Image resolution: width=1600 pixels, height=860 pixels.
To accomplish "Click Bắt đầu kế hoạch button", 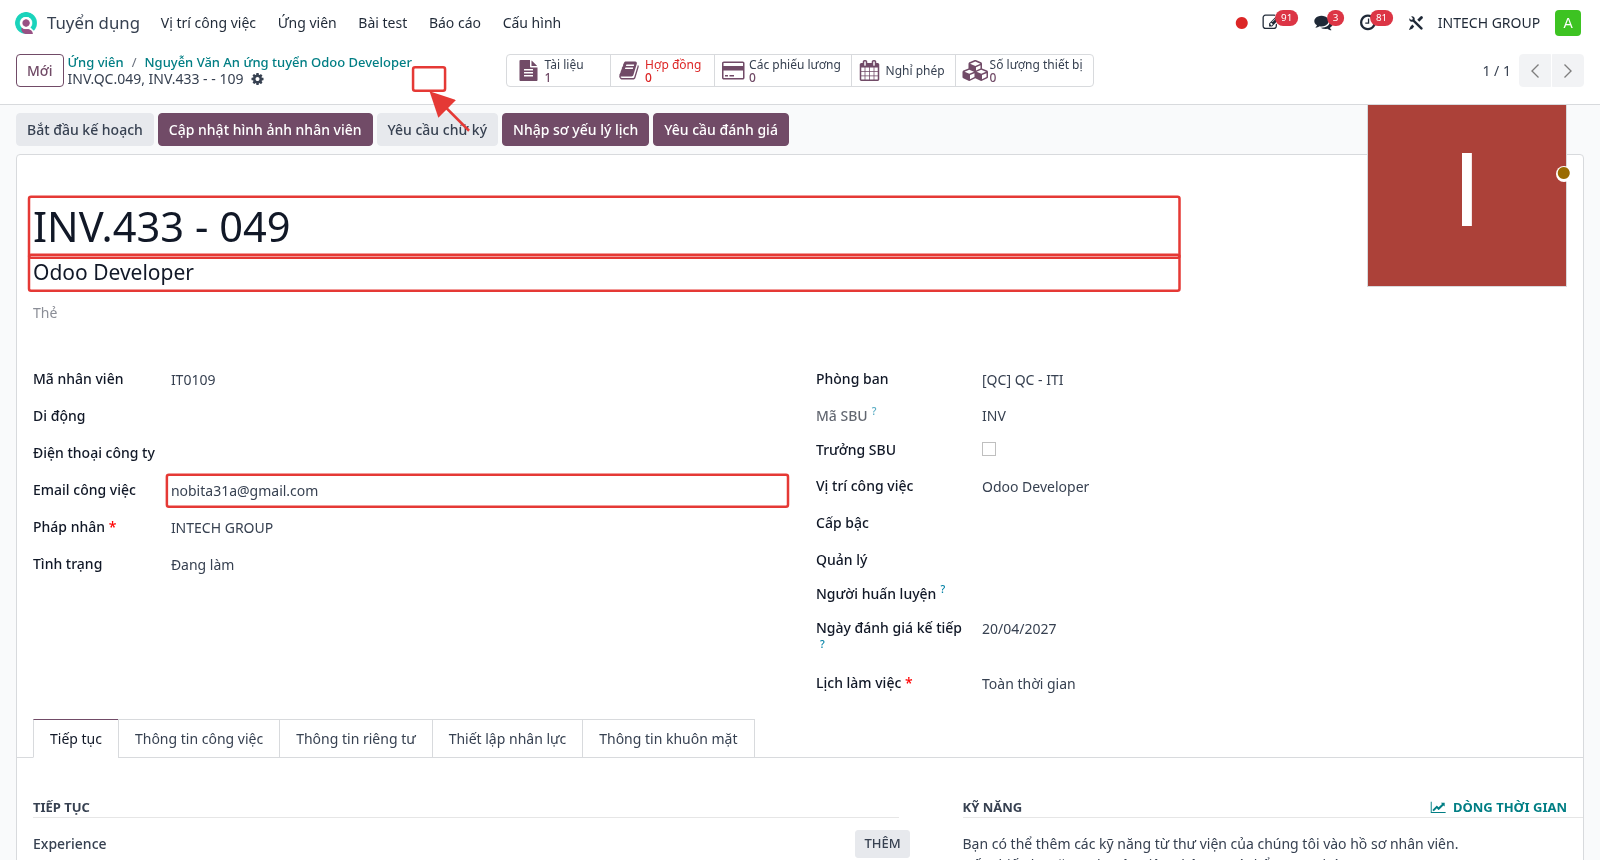I will tap(85, 130).
